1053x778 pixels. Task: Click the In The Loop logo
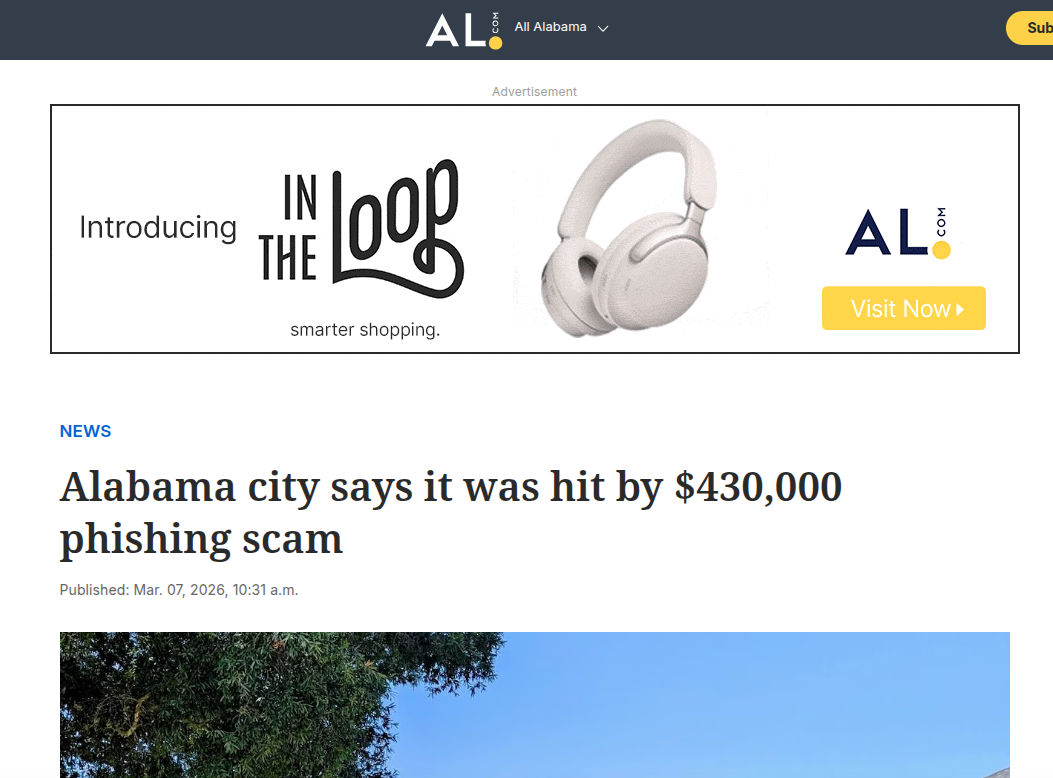[x=361, y=229]
